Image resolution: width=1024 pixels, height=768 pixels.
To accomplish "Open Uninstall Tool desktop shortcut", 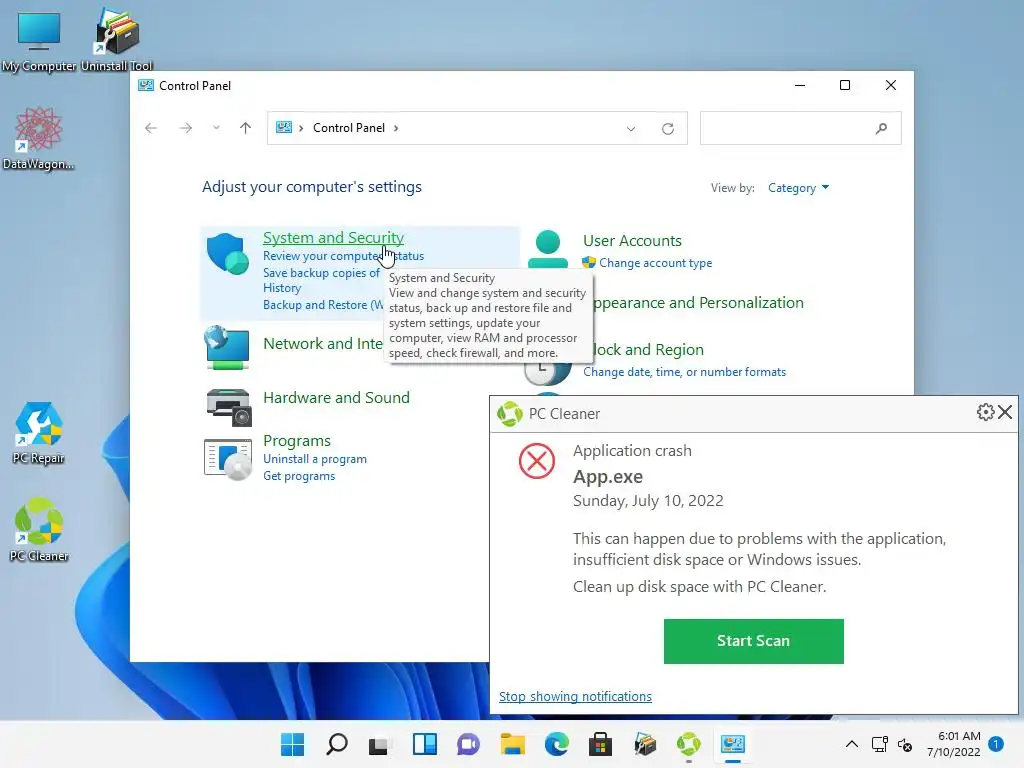I will [117, 39].
